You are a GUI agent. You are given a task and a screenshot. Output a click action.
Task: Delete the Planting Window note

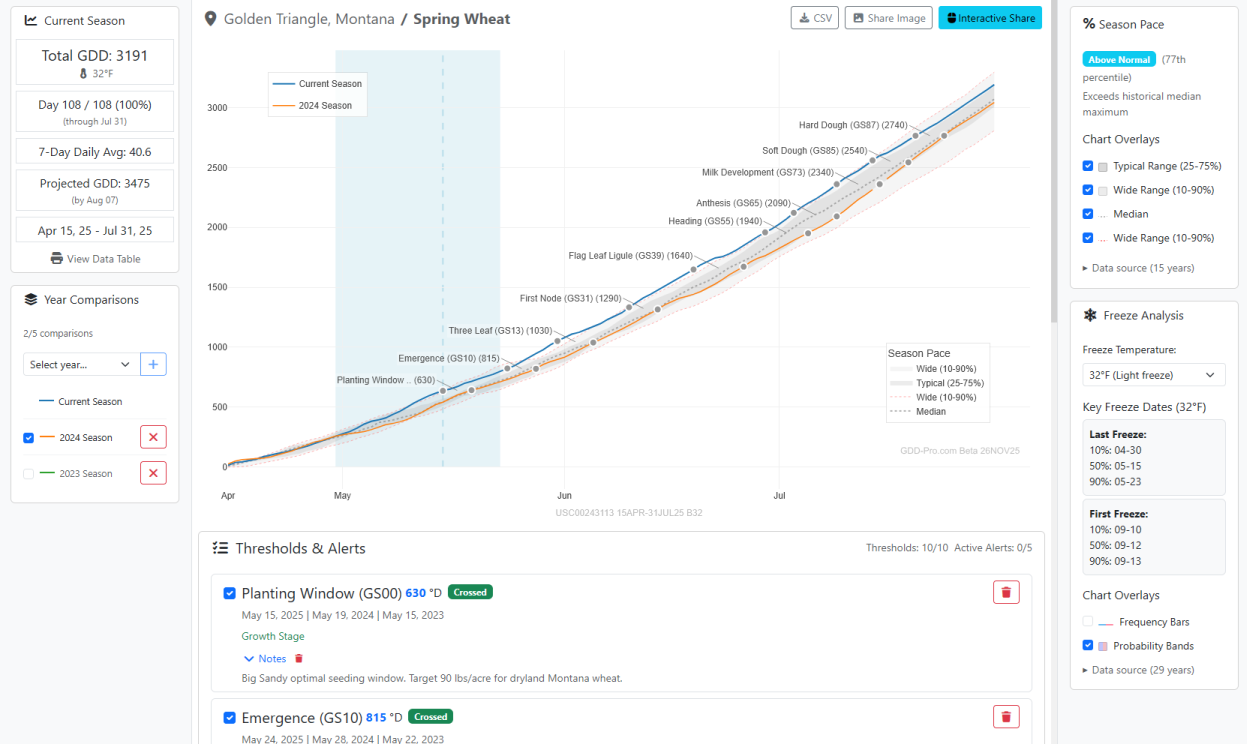click(x=298, y=659)
